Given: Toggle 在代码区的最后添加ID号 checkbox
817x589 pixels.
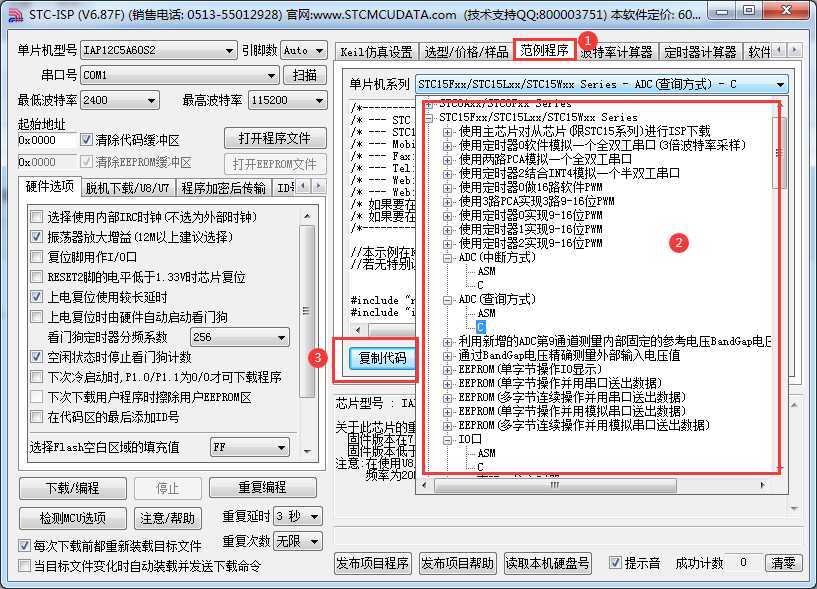Looking at the screenshot, I should (36, 417).
